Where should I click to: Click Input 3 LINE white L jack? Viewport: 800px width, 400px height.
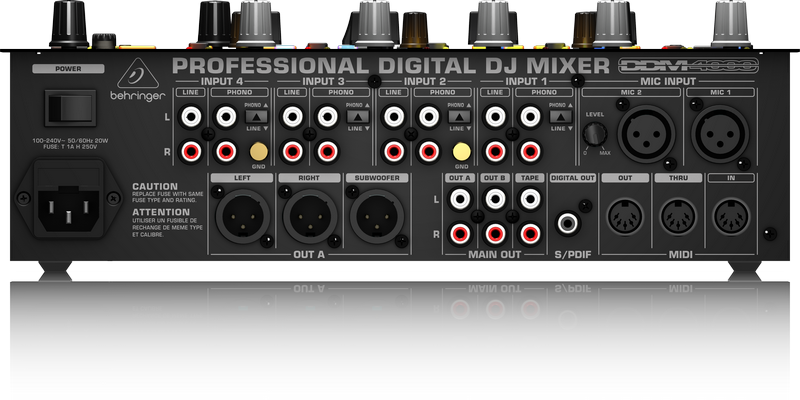292,117
